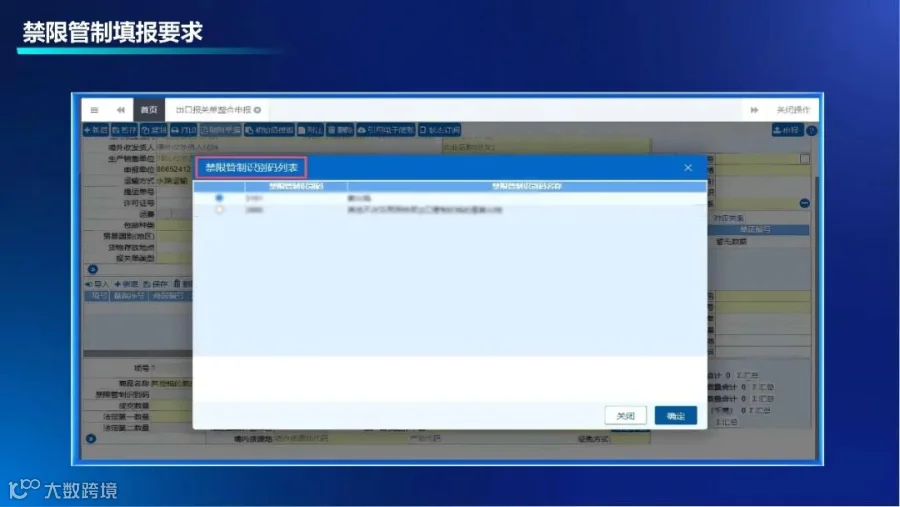Viewport: 900px width, 507px height.
Task: Click the upload button right of the toolbar
Action: [x=787, y=130]
